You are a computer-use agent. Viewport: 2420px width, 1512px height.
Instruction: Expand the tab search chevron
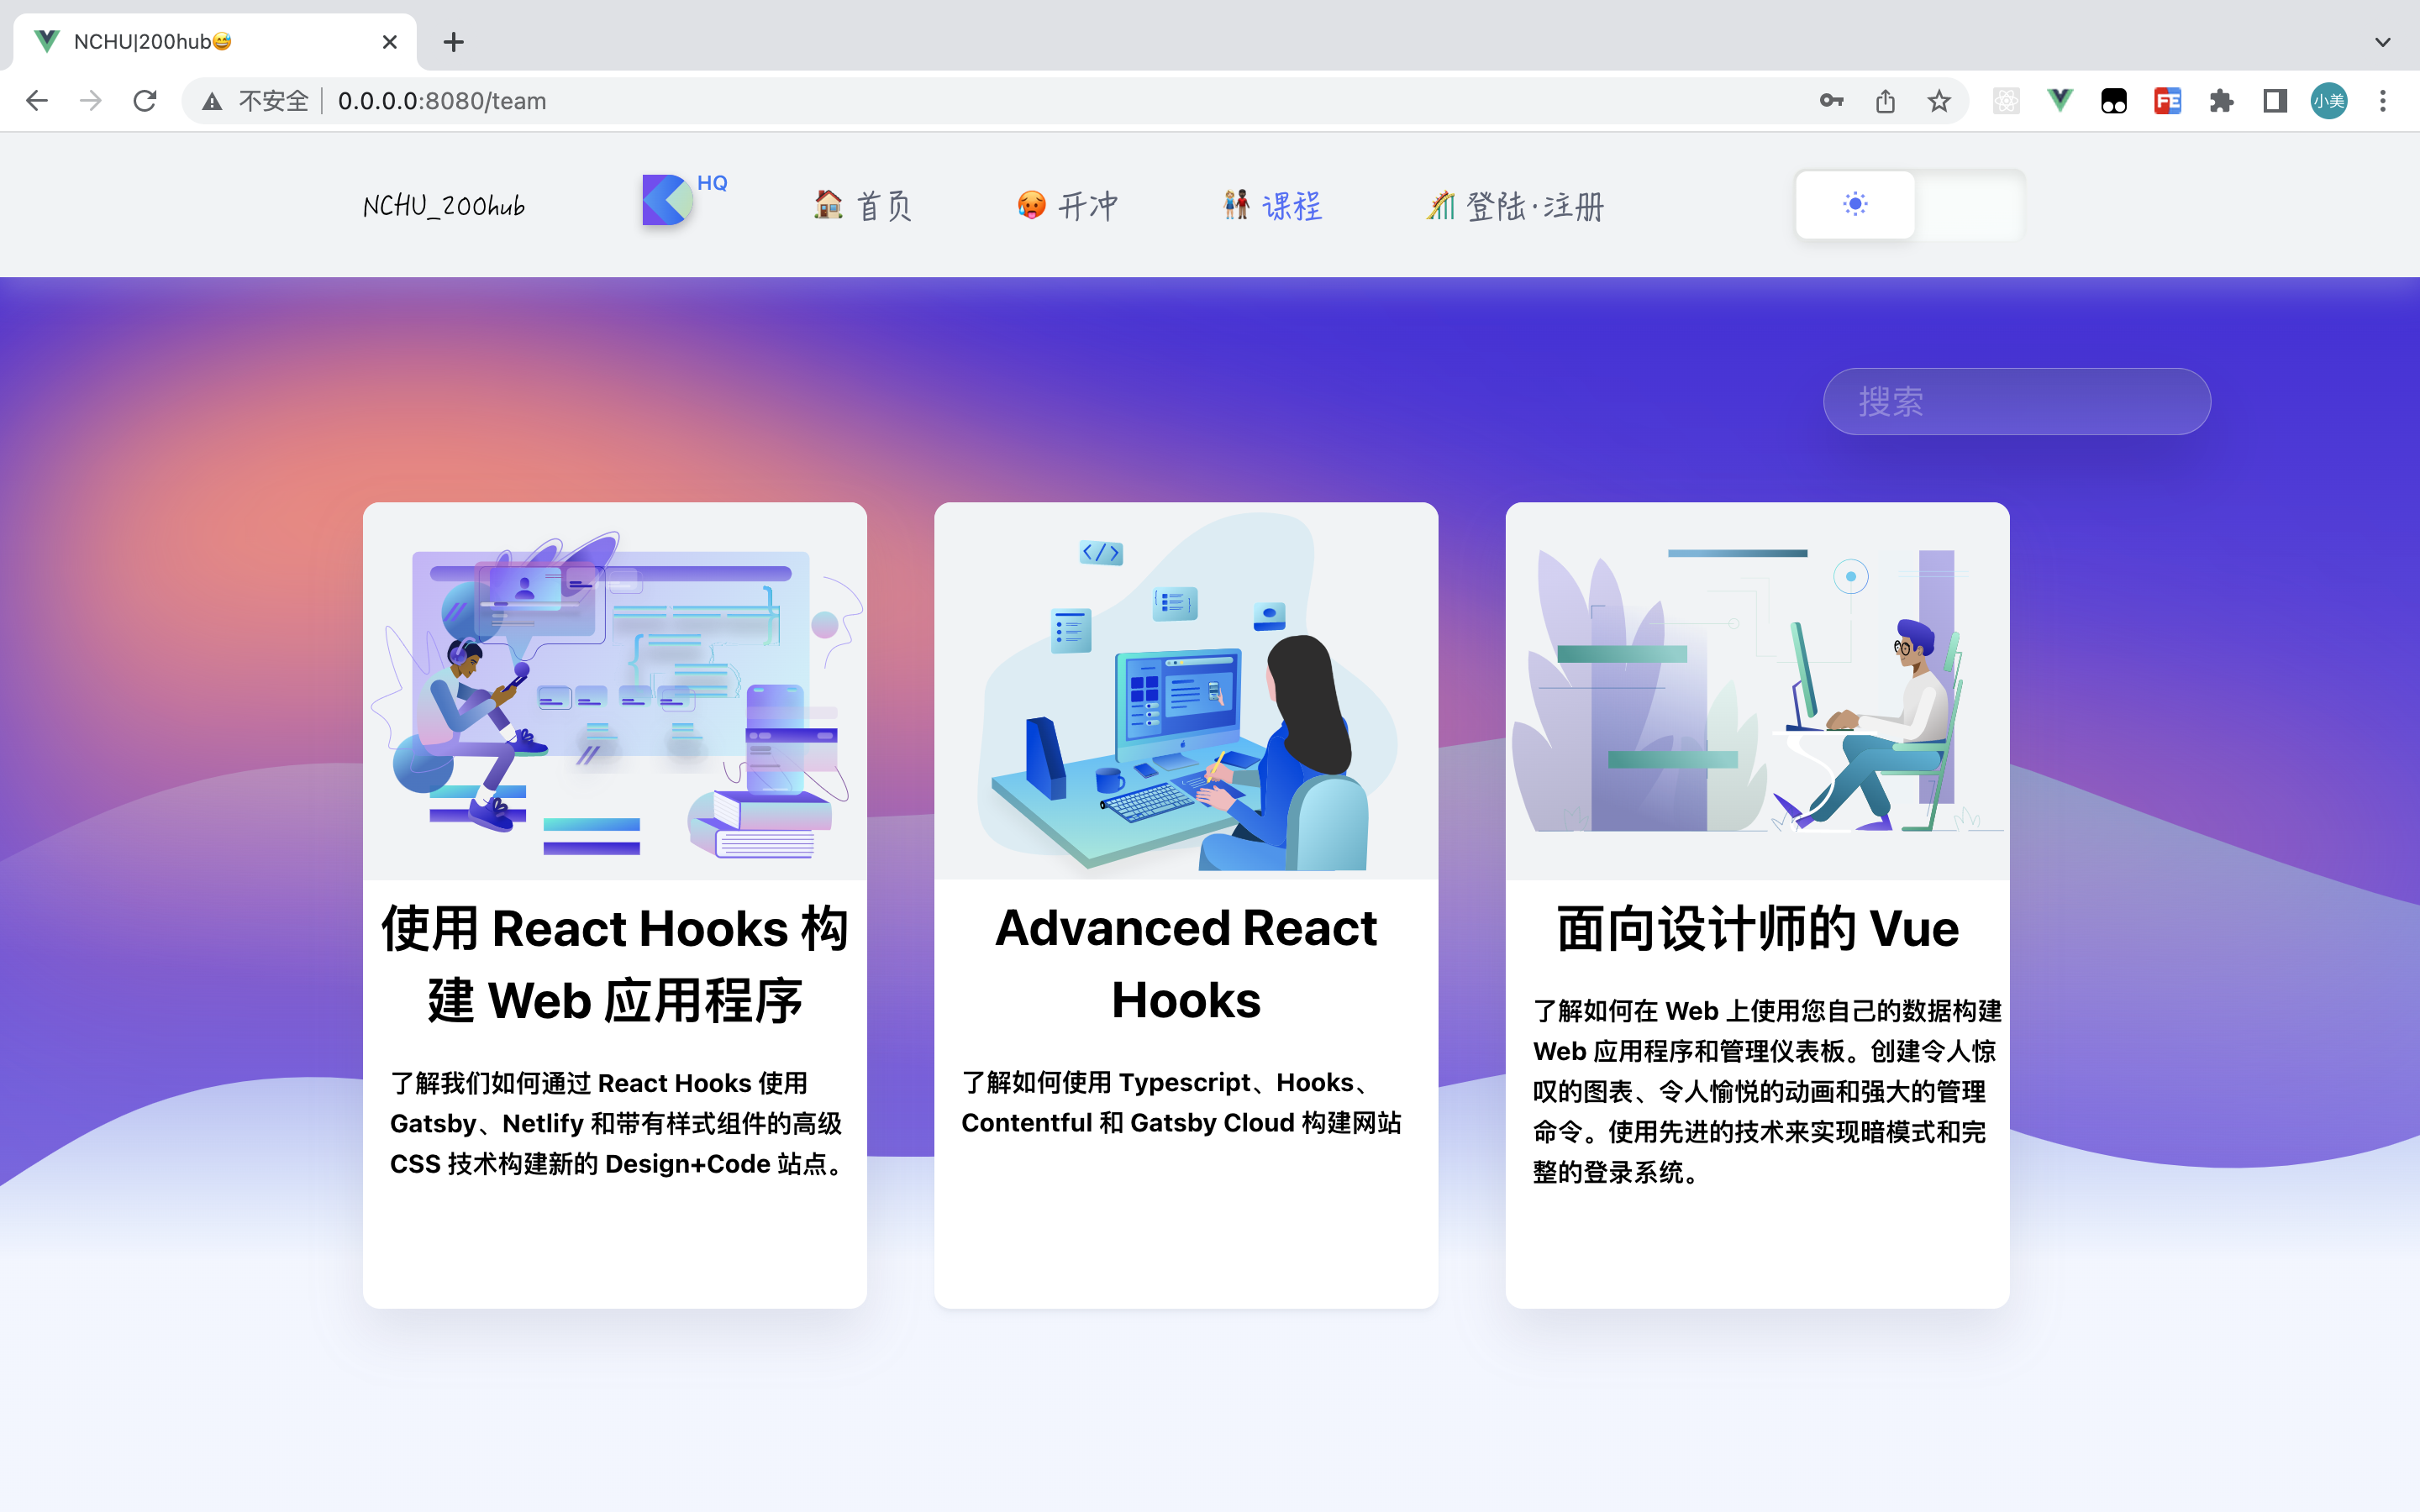(2382, 42)
